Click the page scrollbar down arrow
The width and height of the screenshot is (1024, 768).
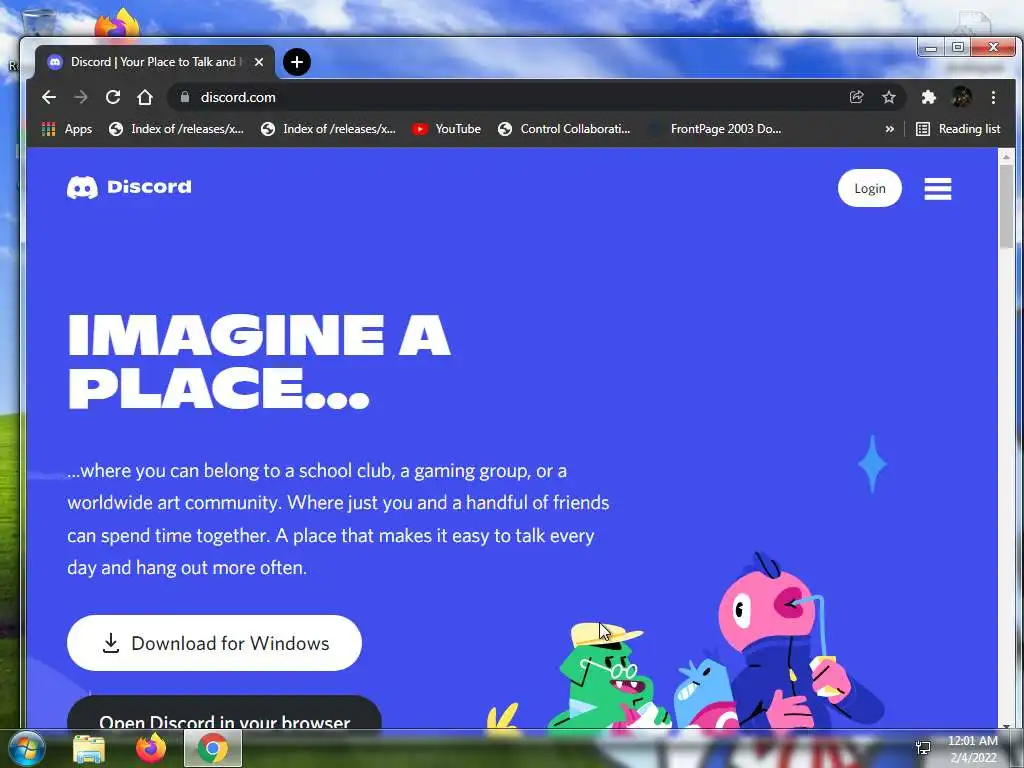(1006, 724)
